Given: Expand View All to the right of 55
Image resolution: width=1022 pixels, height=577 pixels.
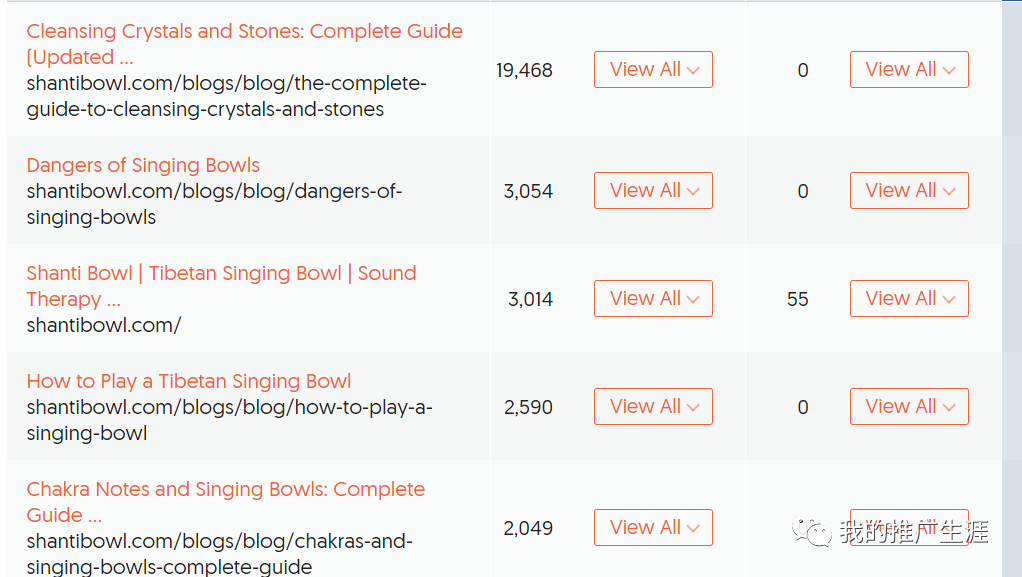Looking at the screenshot, I should coord(909,299).
